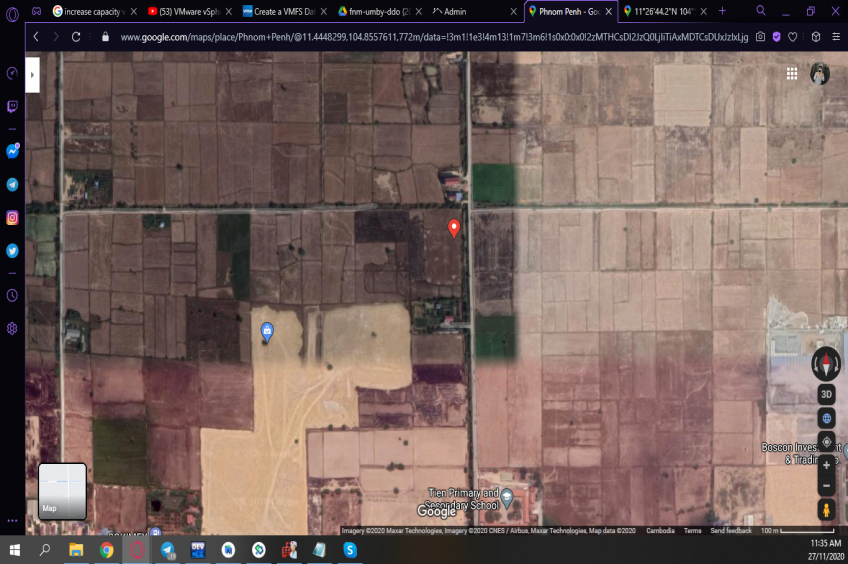Toggle the 3D view button
This screenshot has width=848, height=564.
tap(826, 394)
